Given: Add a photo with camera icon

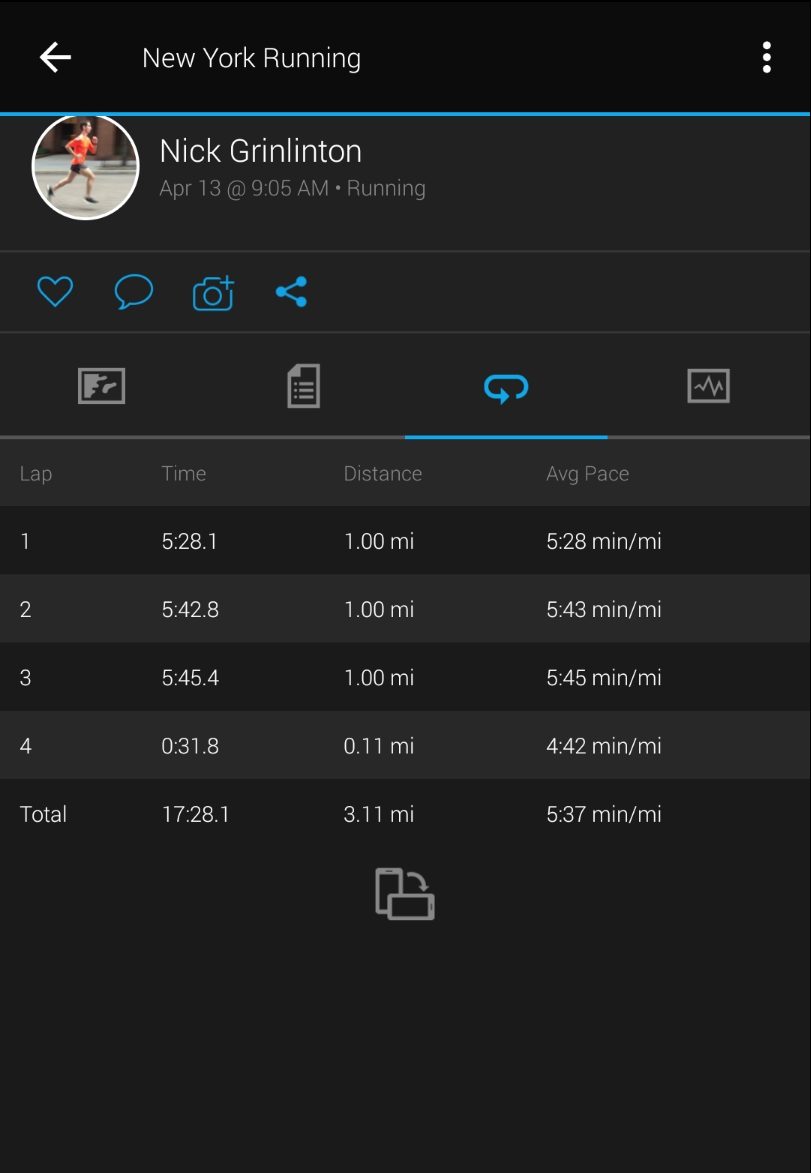Looking at the screenshot, I should pos(213,293).
